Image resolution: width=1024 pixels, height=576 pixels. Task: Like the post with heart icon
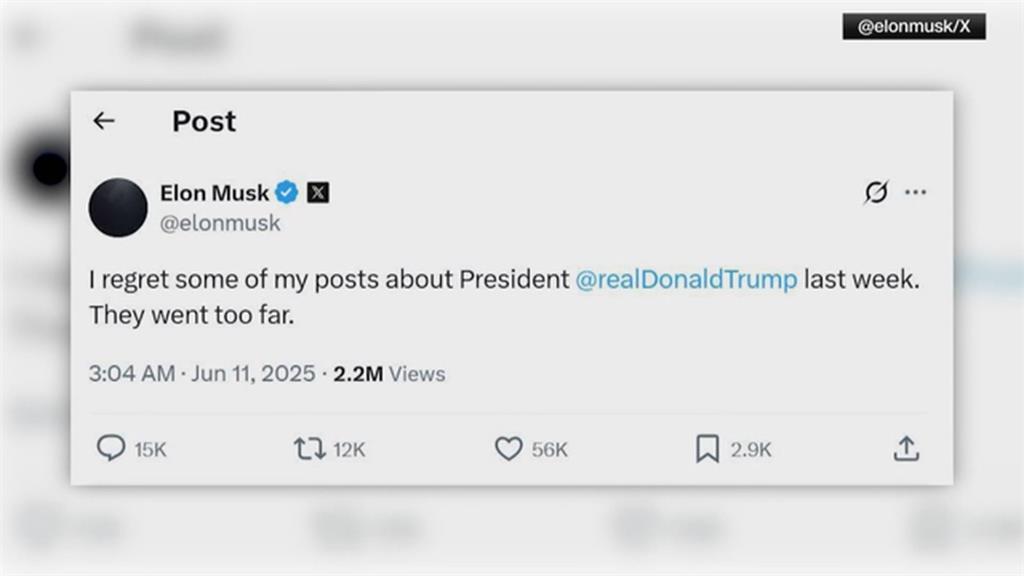509,449
